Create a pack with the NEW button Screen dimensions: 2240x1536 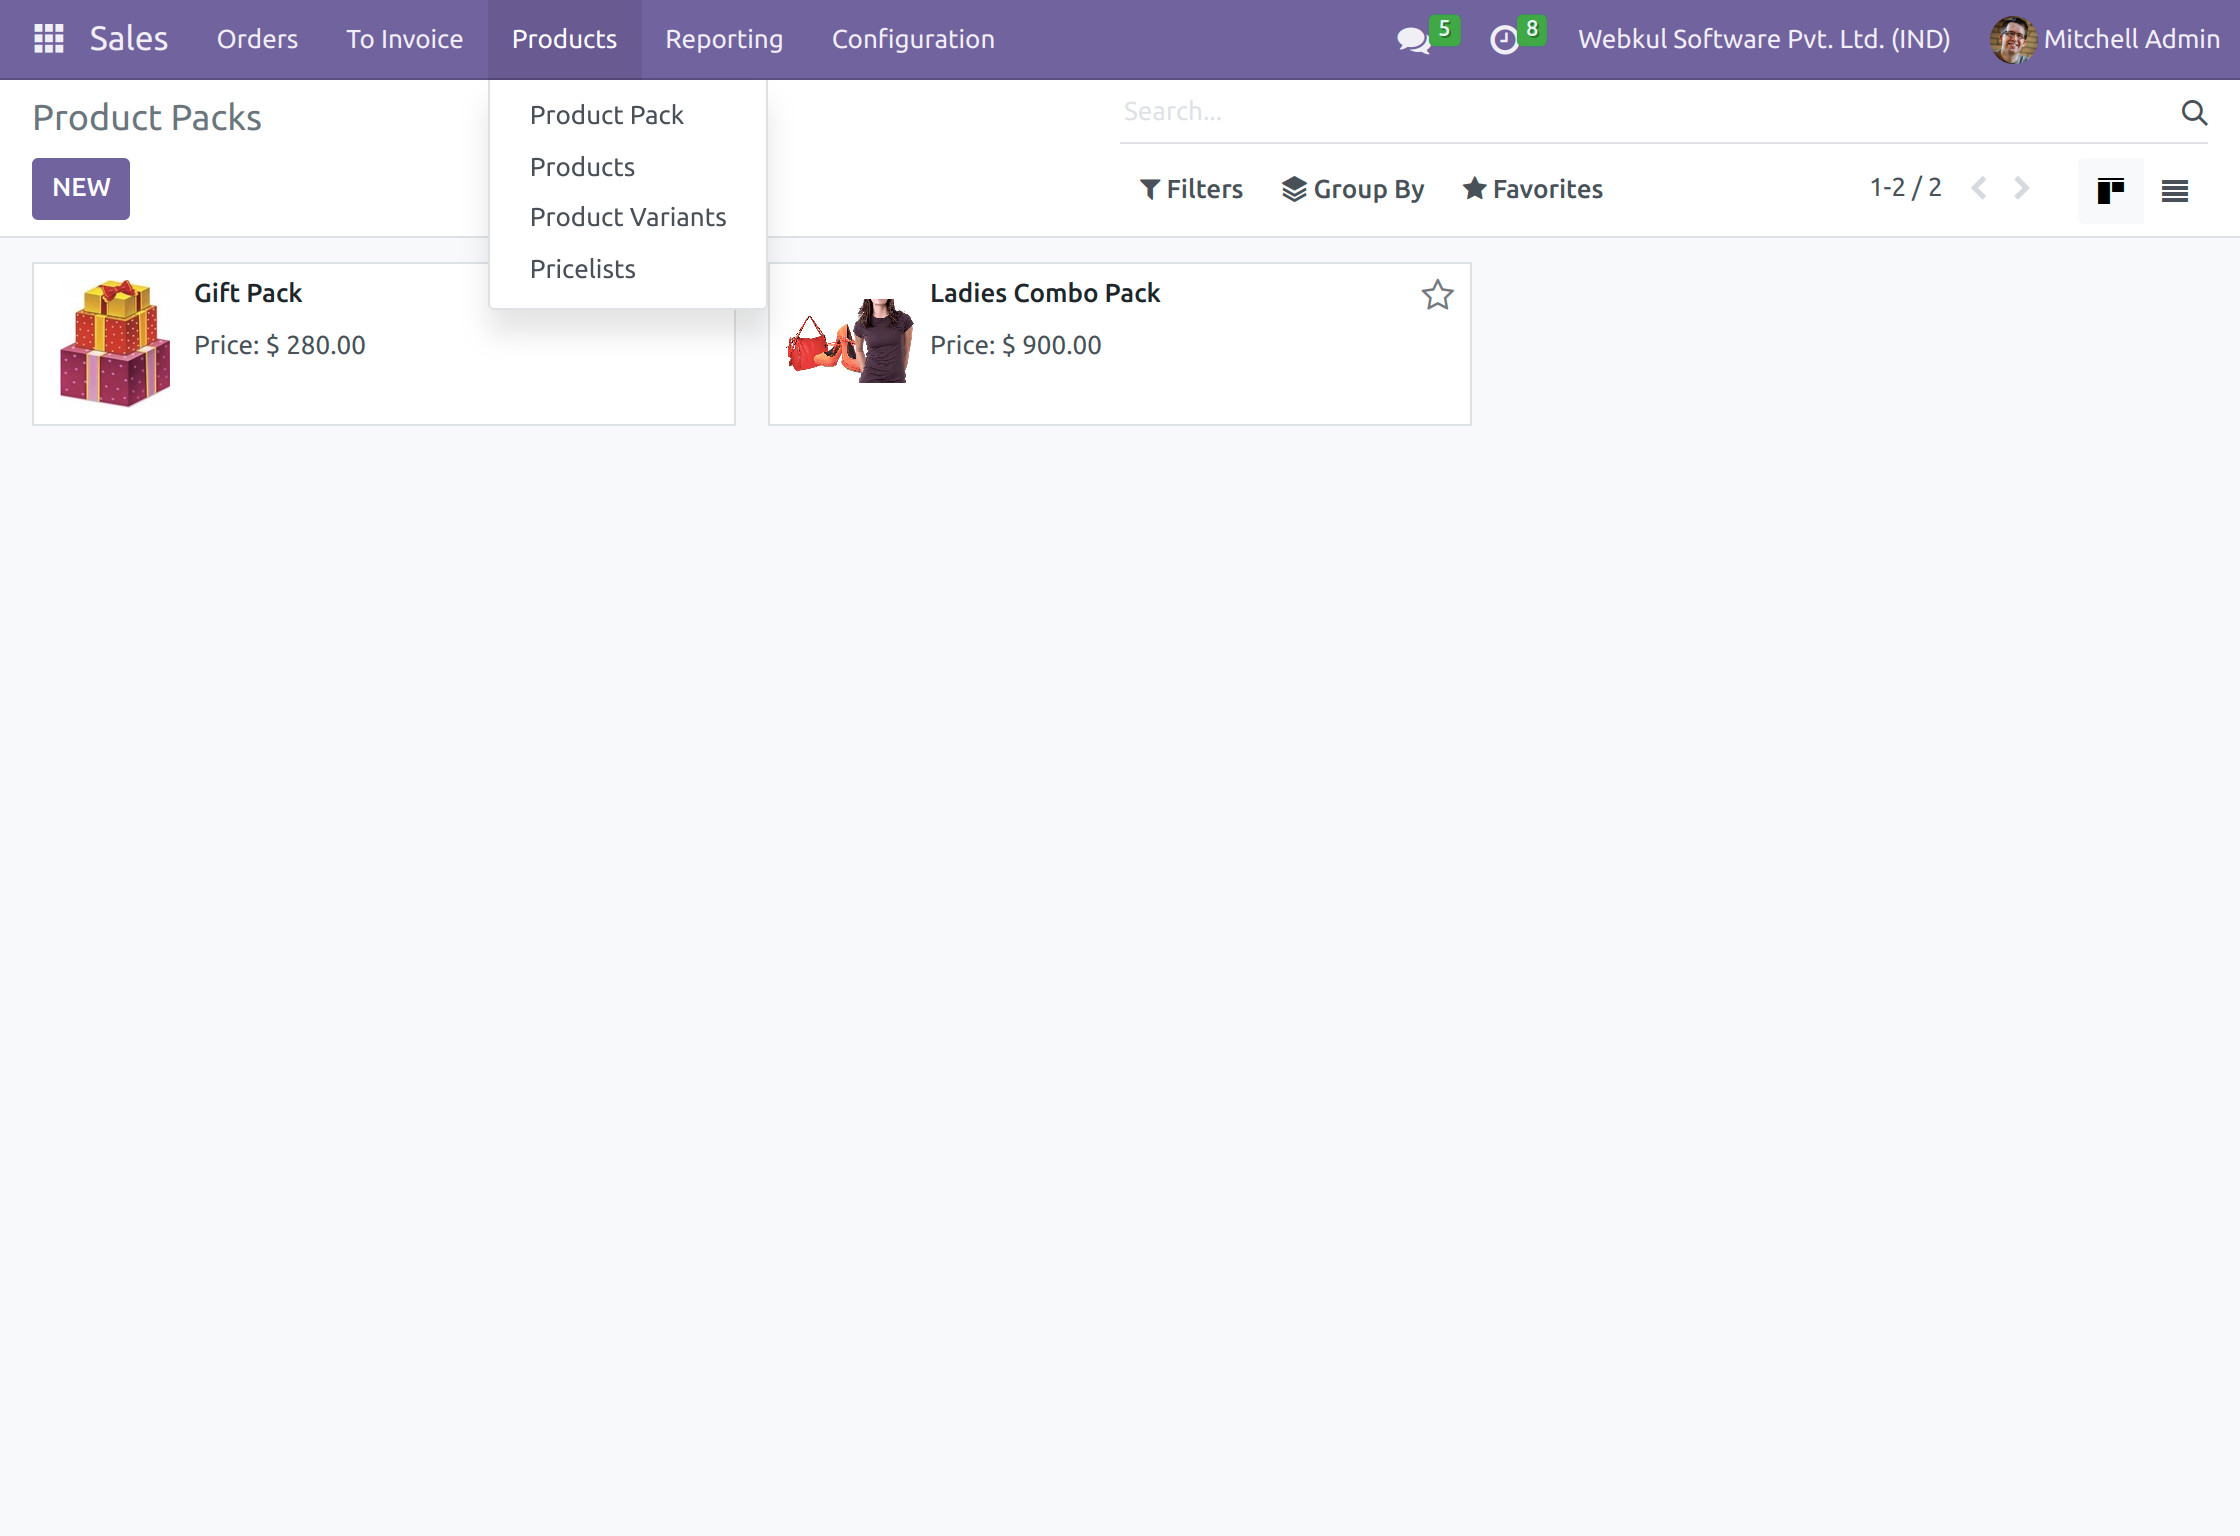click(80, 188)
